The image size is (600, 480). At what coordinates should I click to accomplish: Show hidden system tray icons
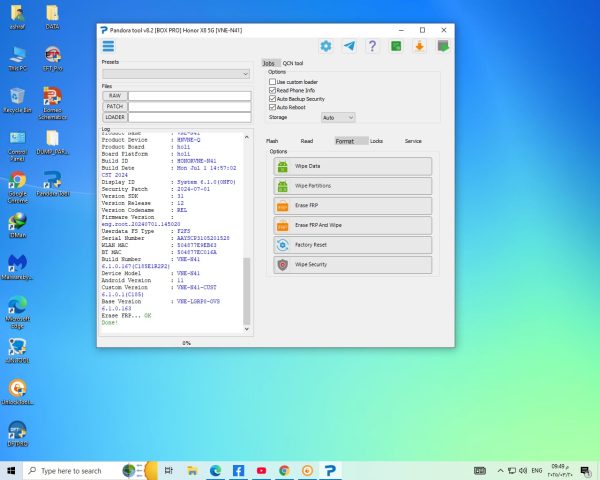500,470
